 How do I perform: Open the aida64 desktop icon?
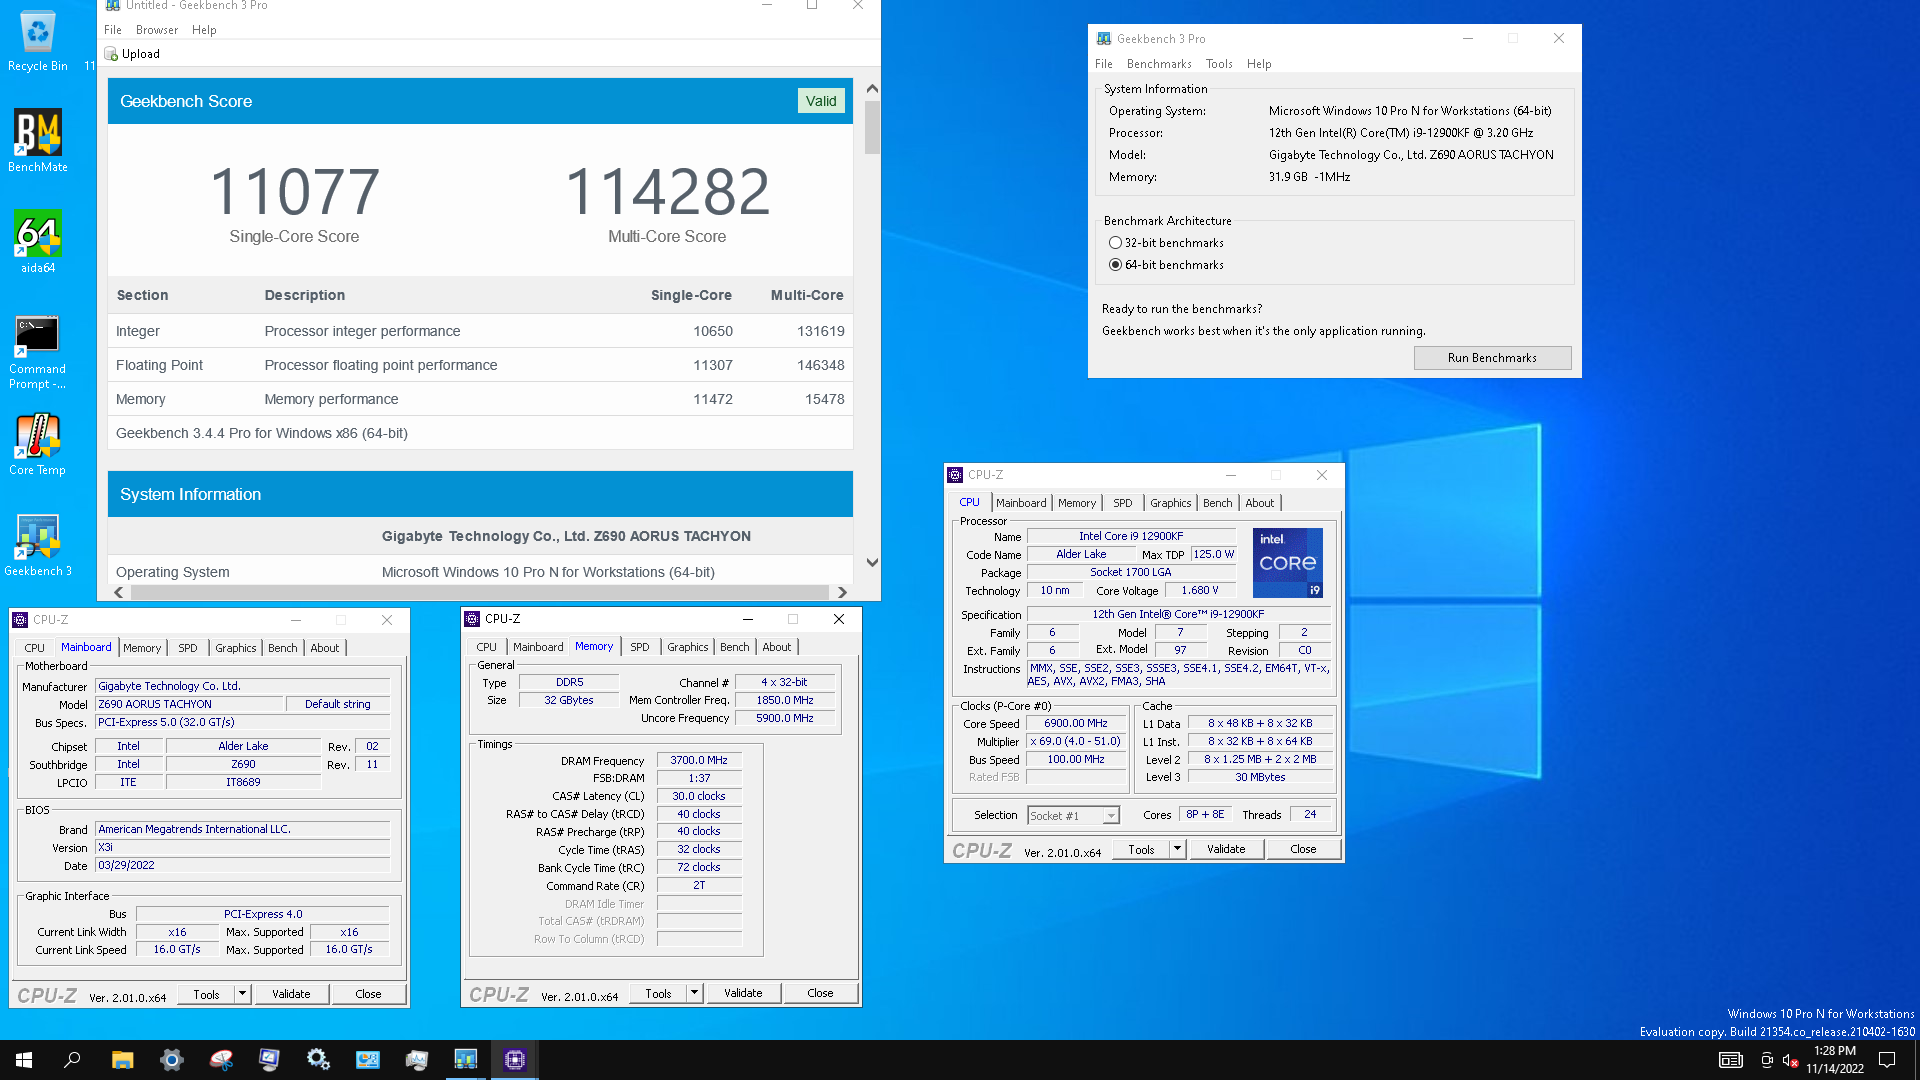[x=38, y=241]
